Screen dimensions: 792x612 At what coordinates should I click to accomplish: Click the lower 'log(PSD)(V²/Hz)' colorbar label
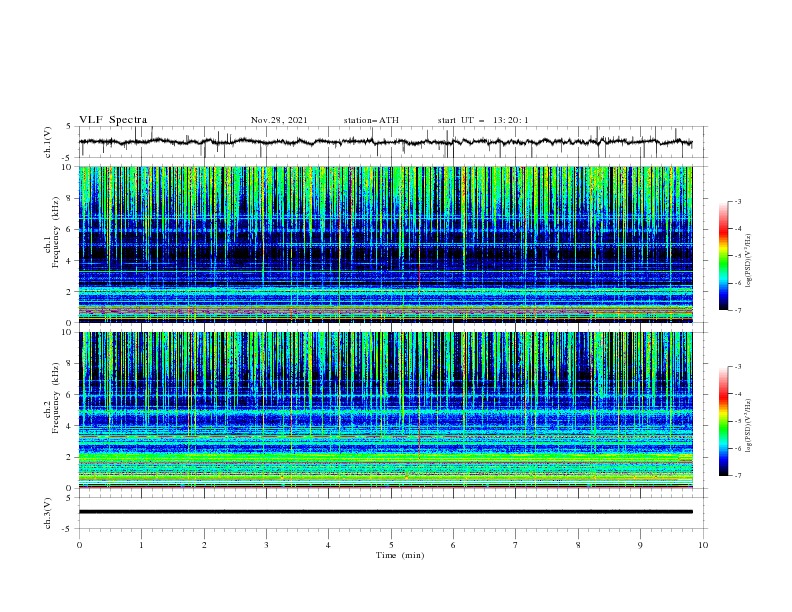749,426
